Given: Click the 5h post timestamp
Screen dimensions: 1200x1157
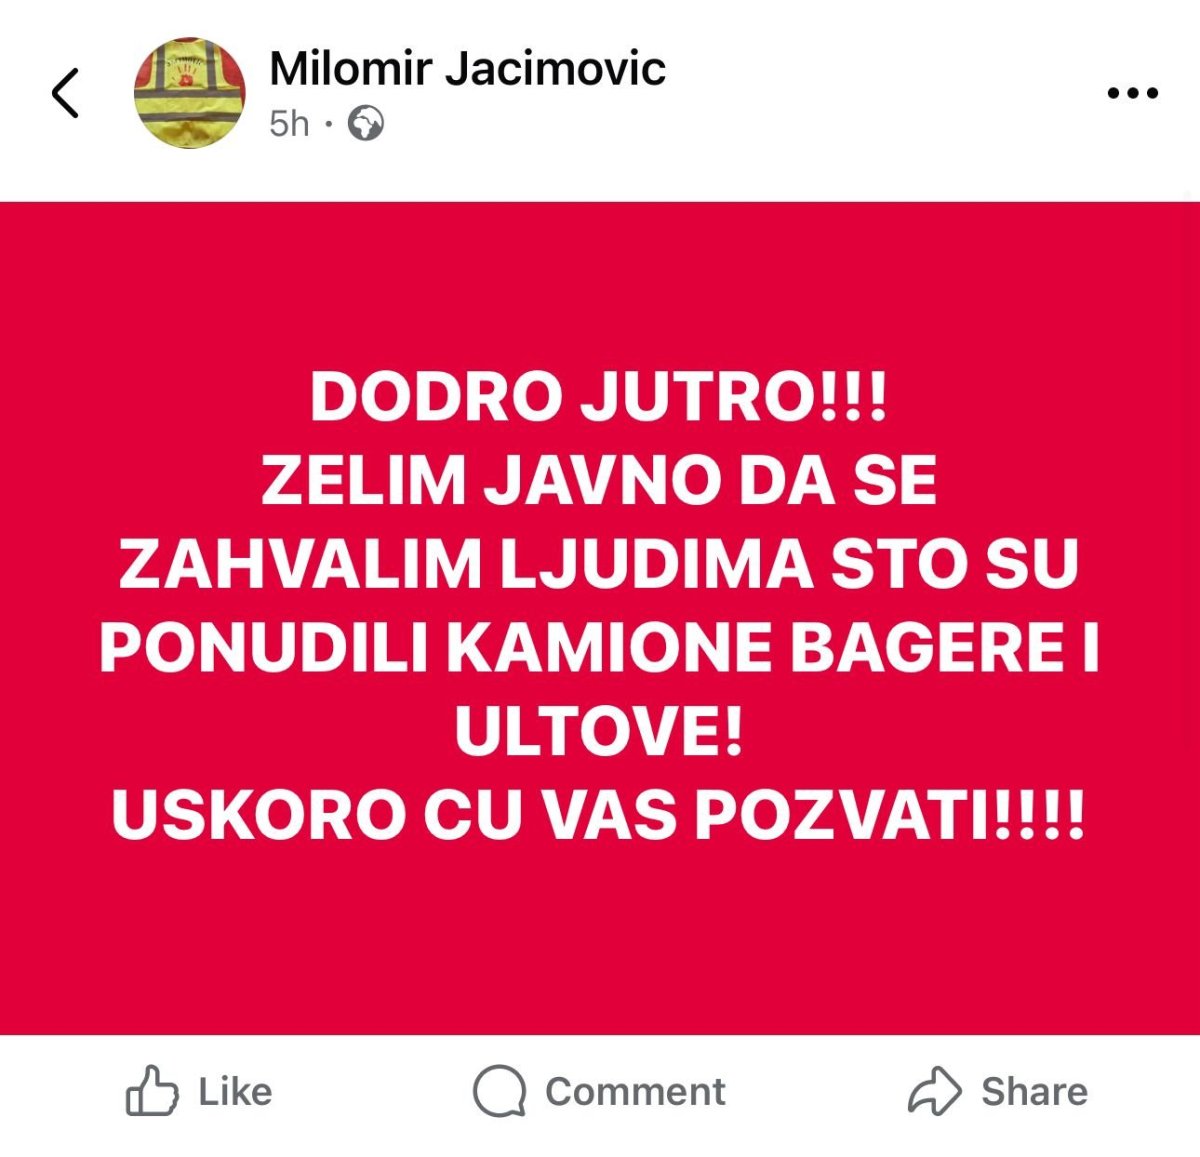Looking at the screenshot, I should pos(289,124).
